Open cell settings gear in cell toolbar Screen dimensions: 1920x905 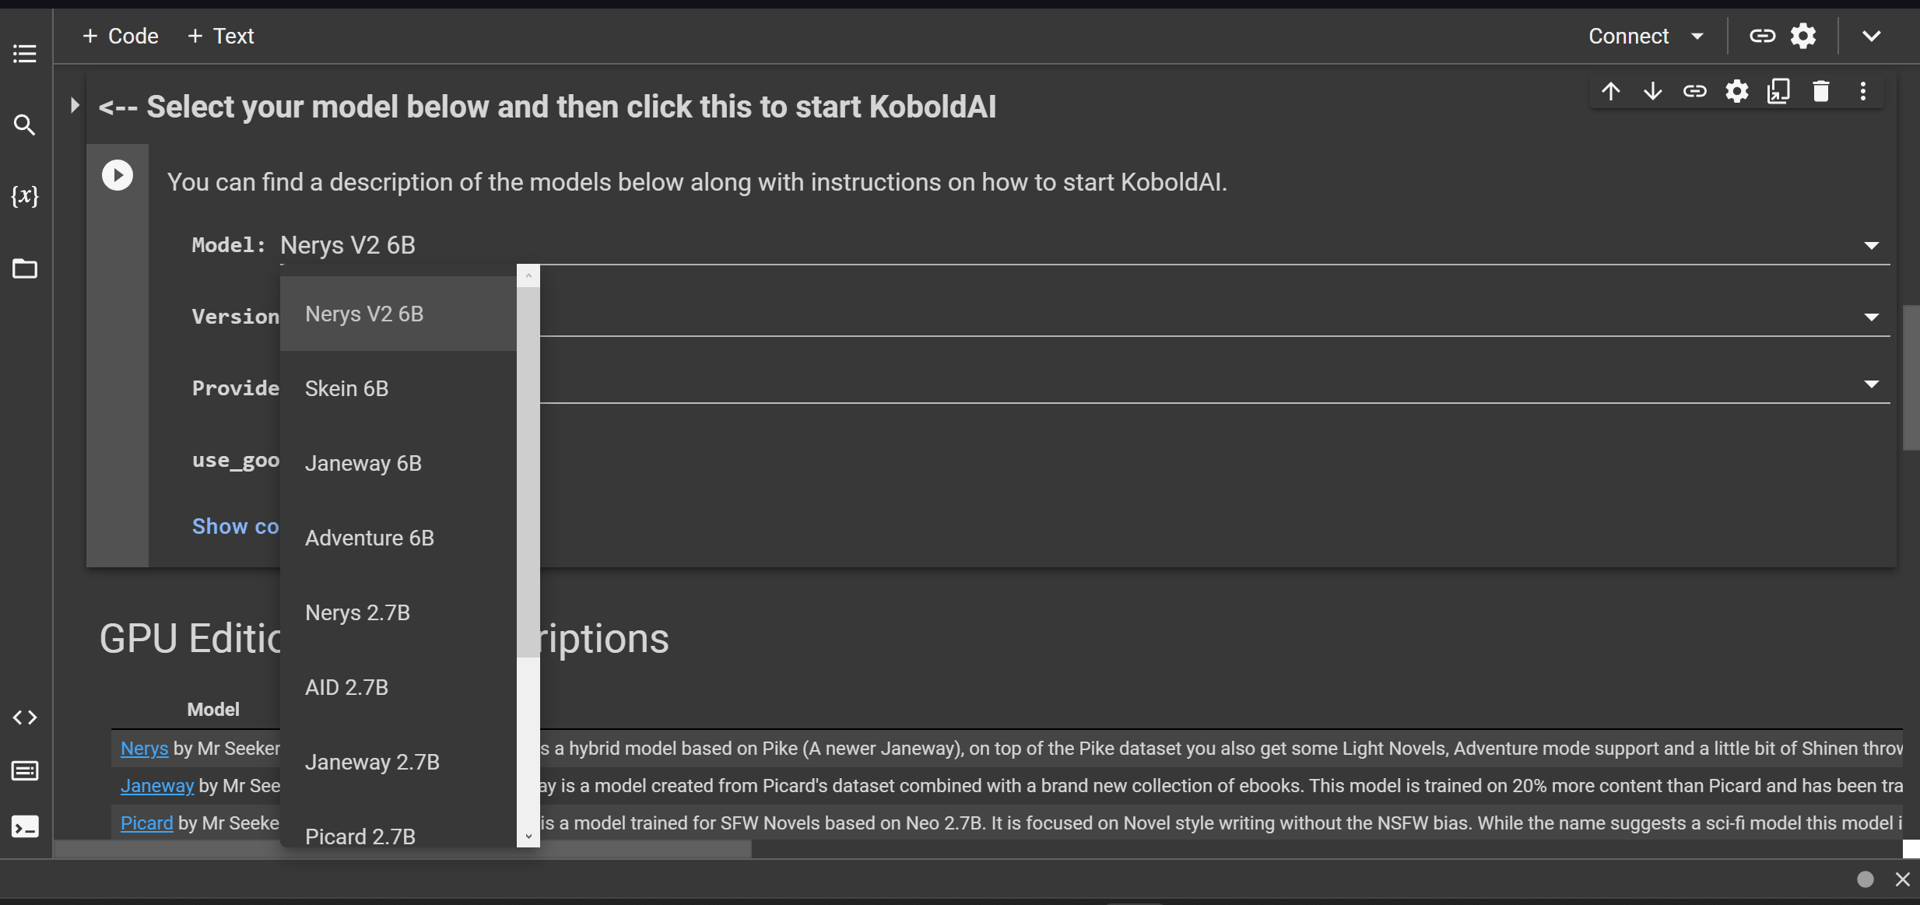pos(1737,92)
